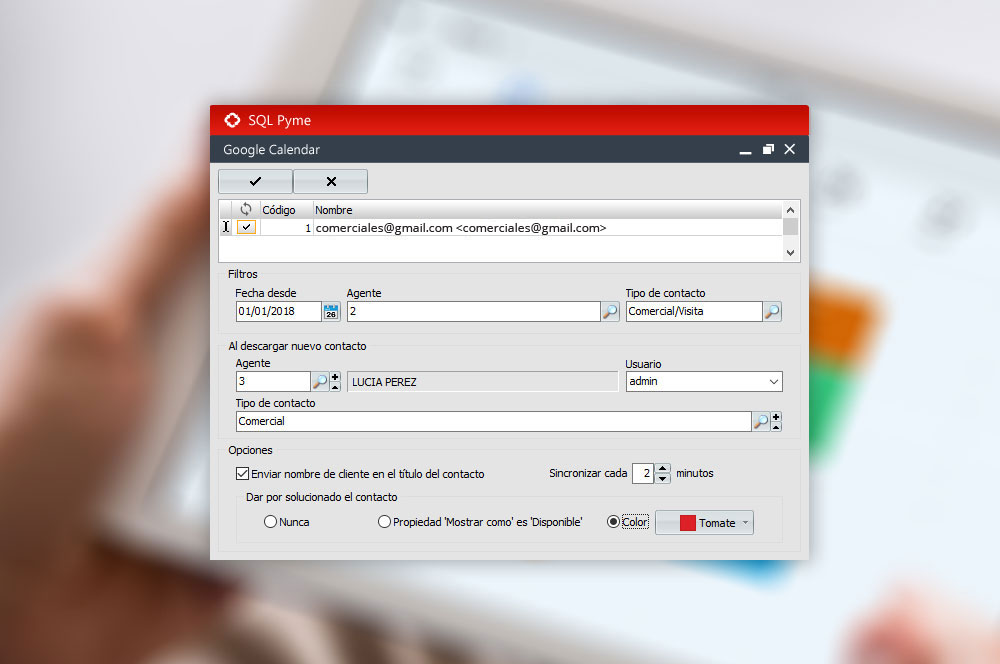Expand the Usuario admin dropdown

click(773, 381)
